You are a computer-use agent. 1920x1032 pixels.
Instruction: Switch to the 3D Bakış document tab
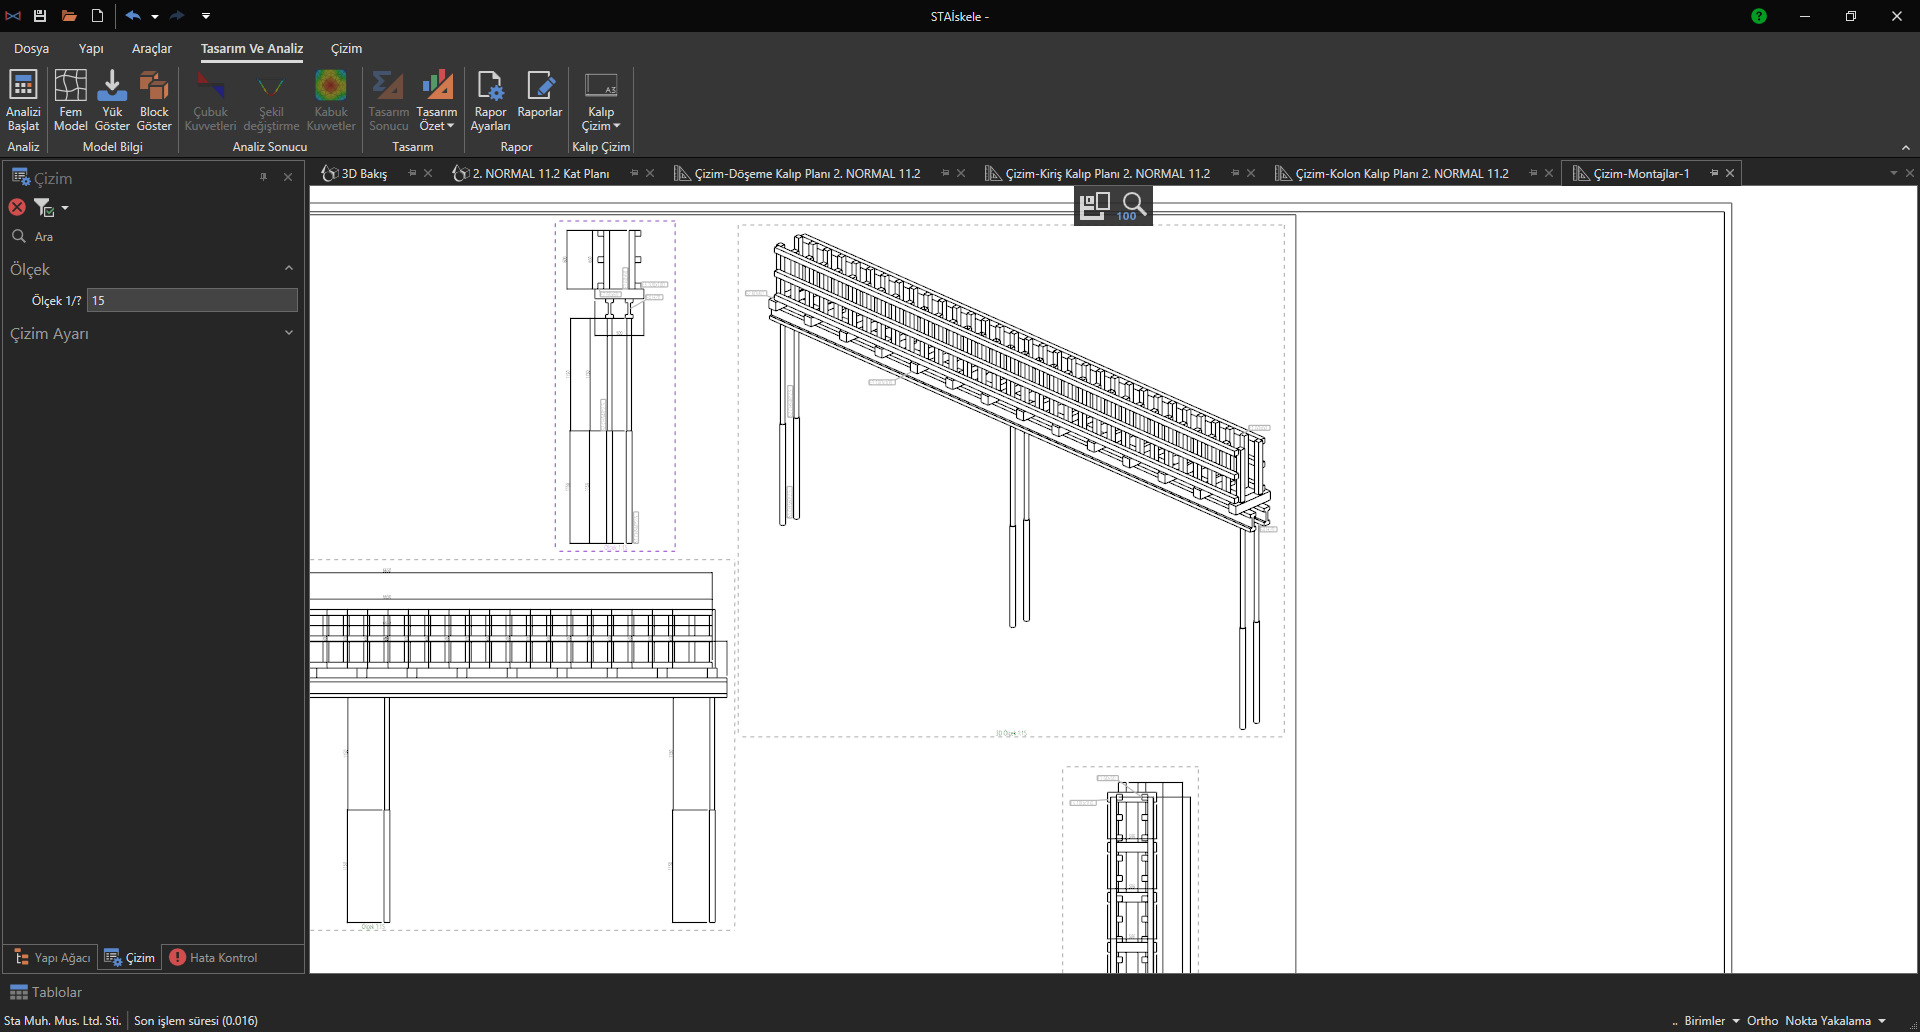[364, 173]
